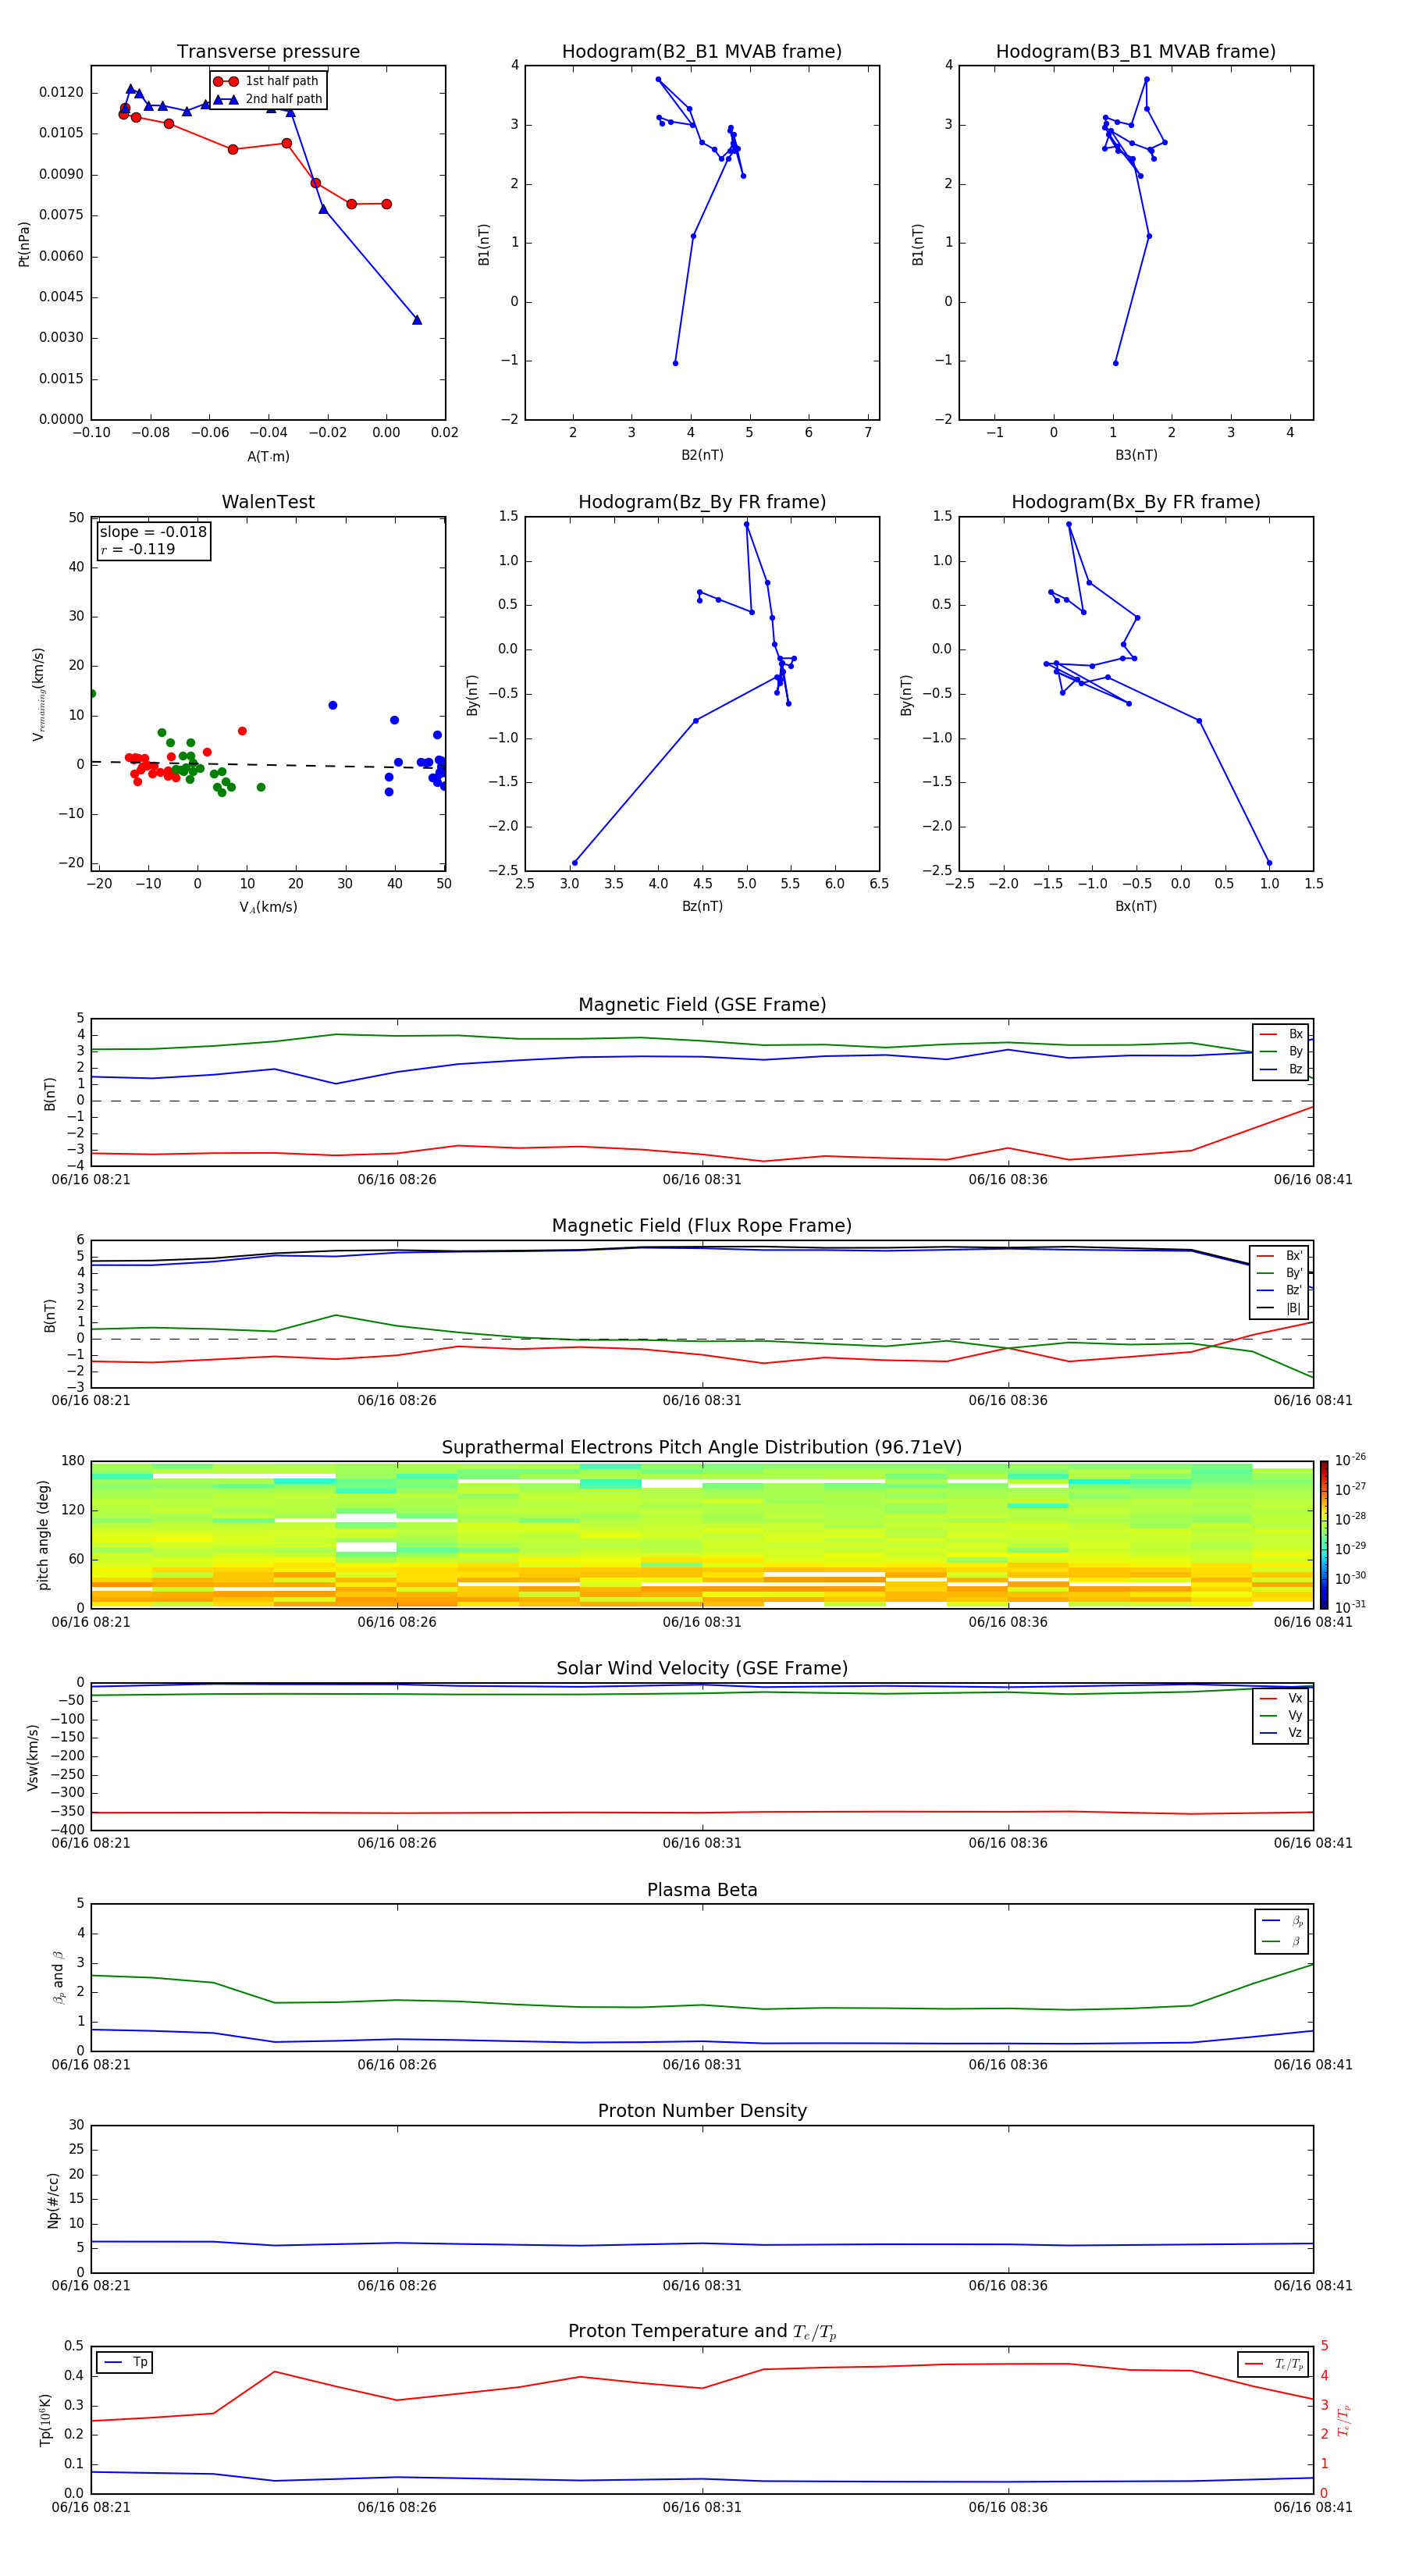Click the 'Hodogram(Bx_By FR frame)' title
1405x2576 pixels.
pos(1136,502)
